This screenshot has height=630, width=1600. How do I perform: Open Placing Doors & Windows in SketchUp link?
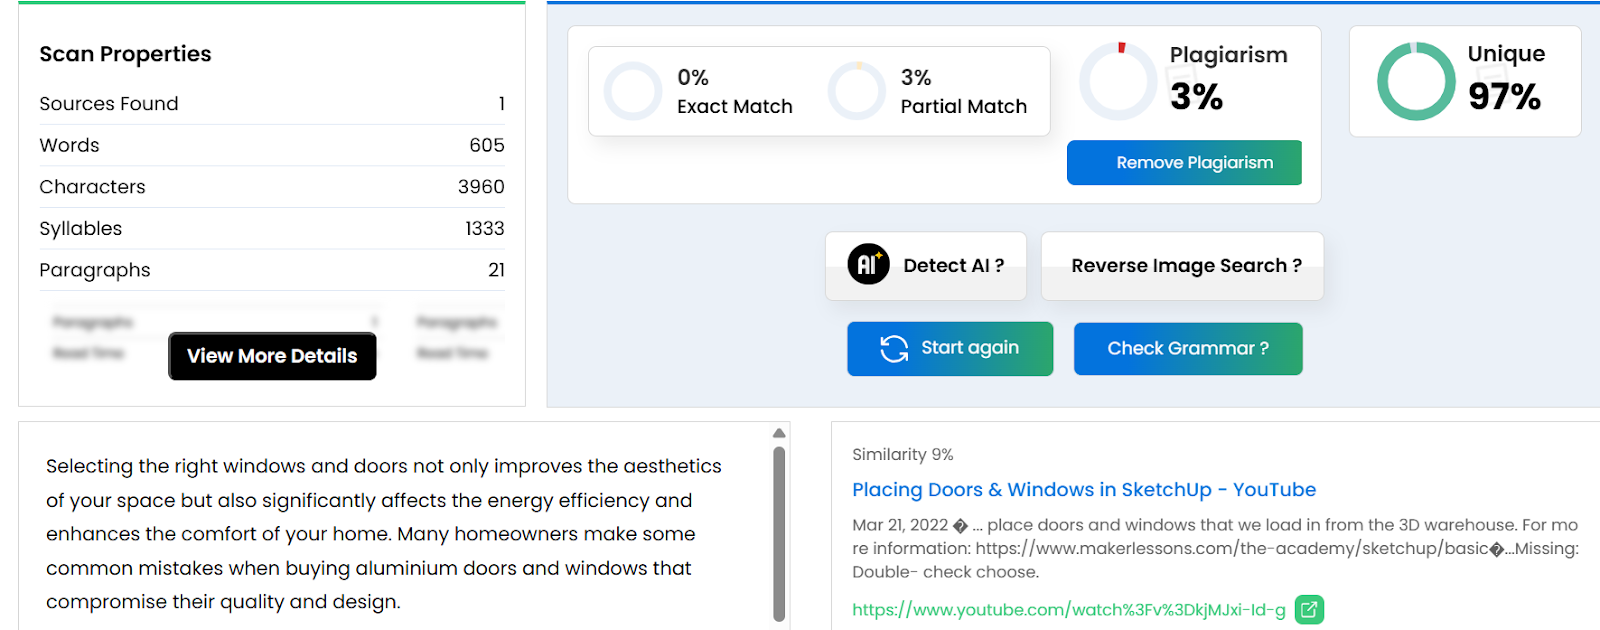point(1084,489)
